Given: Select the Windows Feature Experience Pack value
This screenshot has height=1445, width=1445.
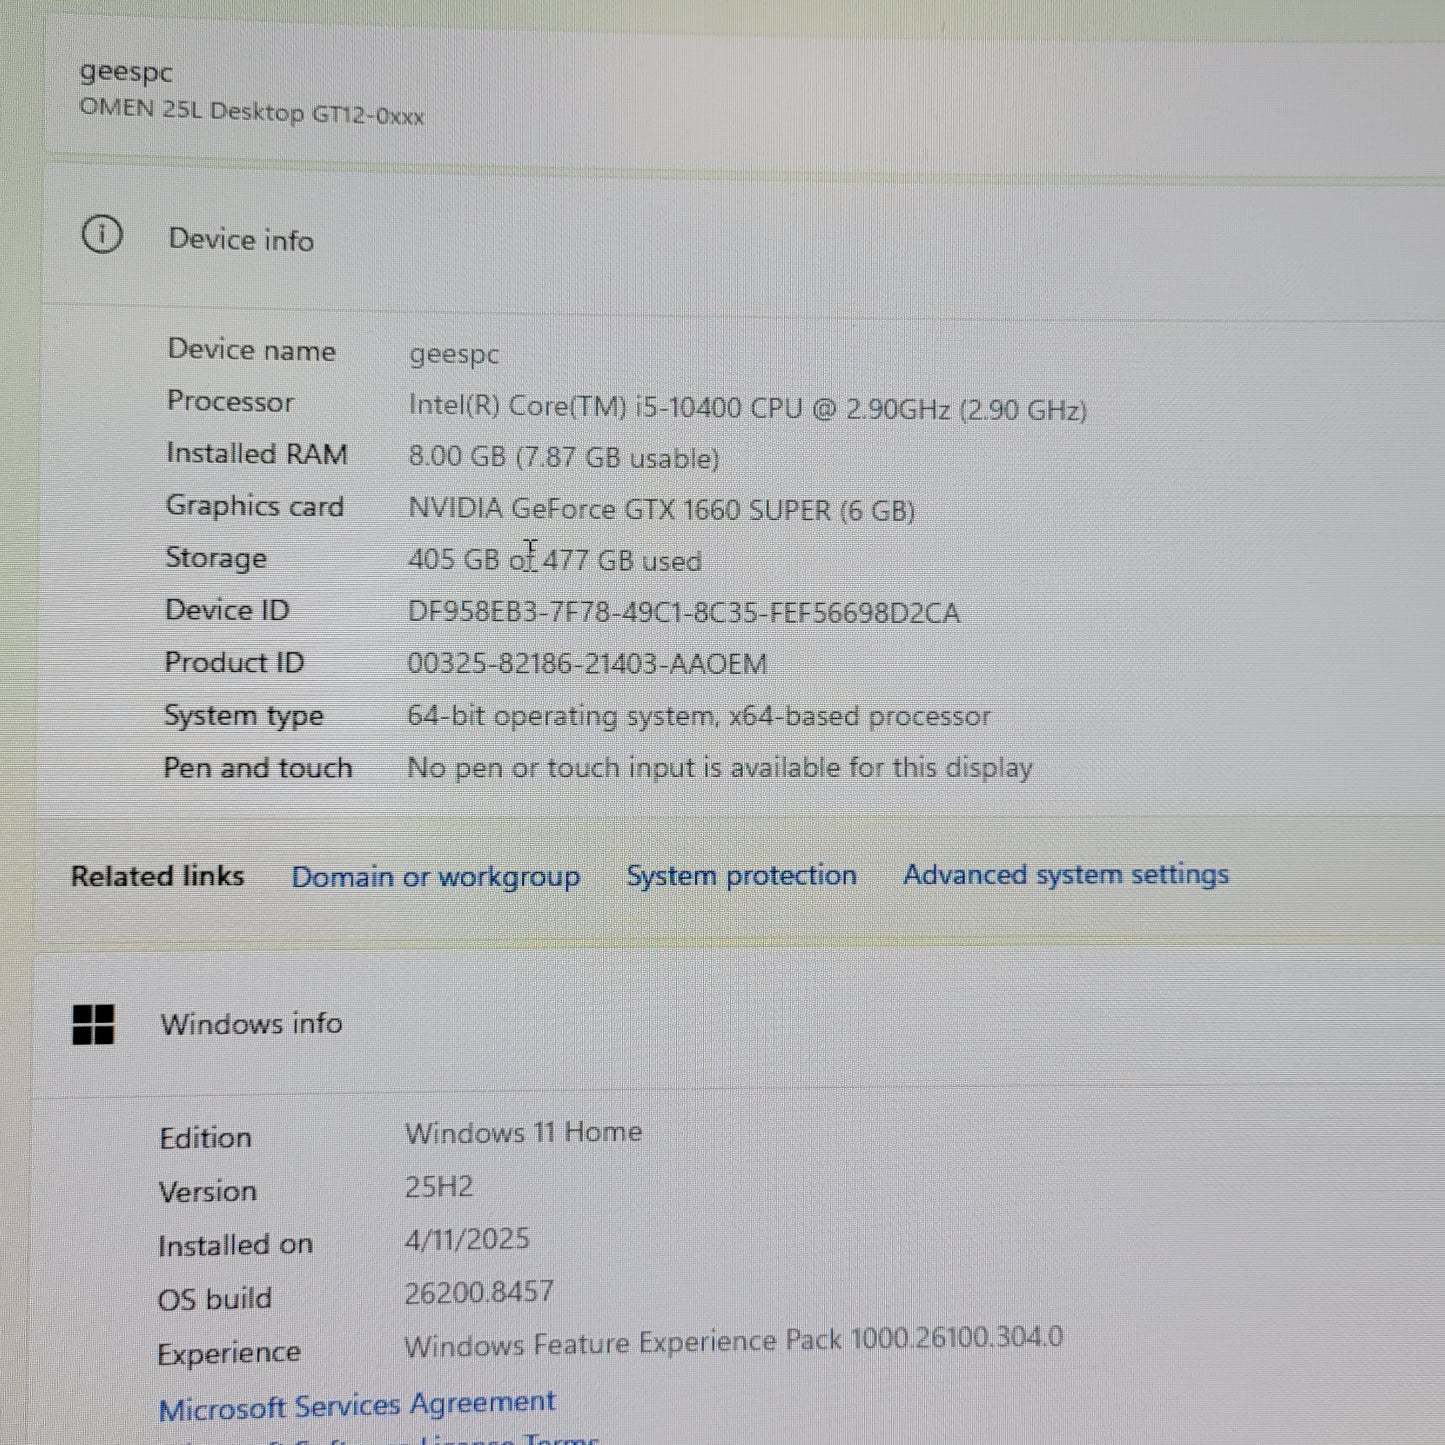Looking at the screenshot, I should (x=733, y=1342).
